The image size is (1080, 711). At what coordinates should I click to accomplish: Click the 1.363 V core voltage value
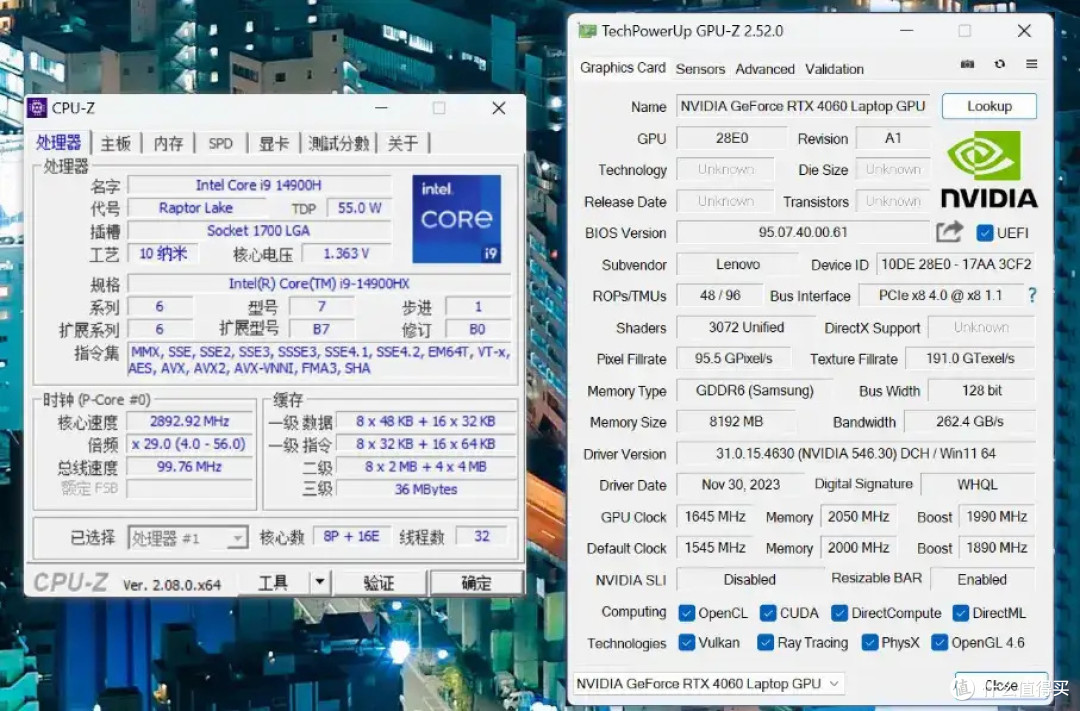coord(346,254)
